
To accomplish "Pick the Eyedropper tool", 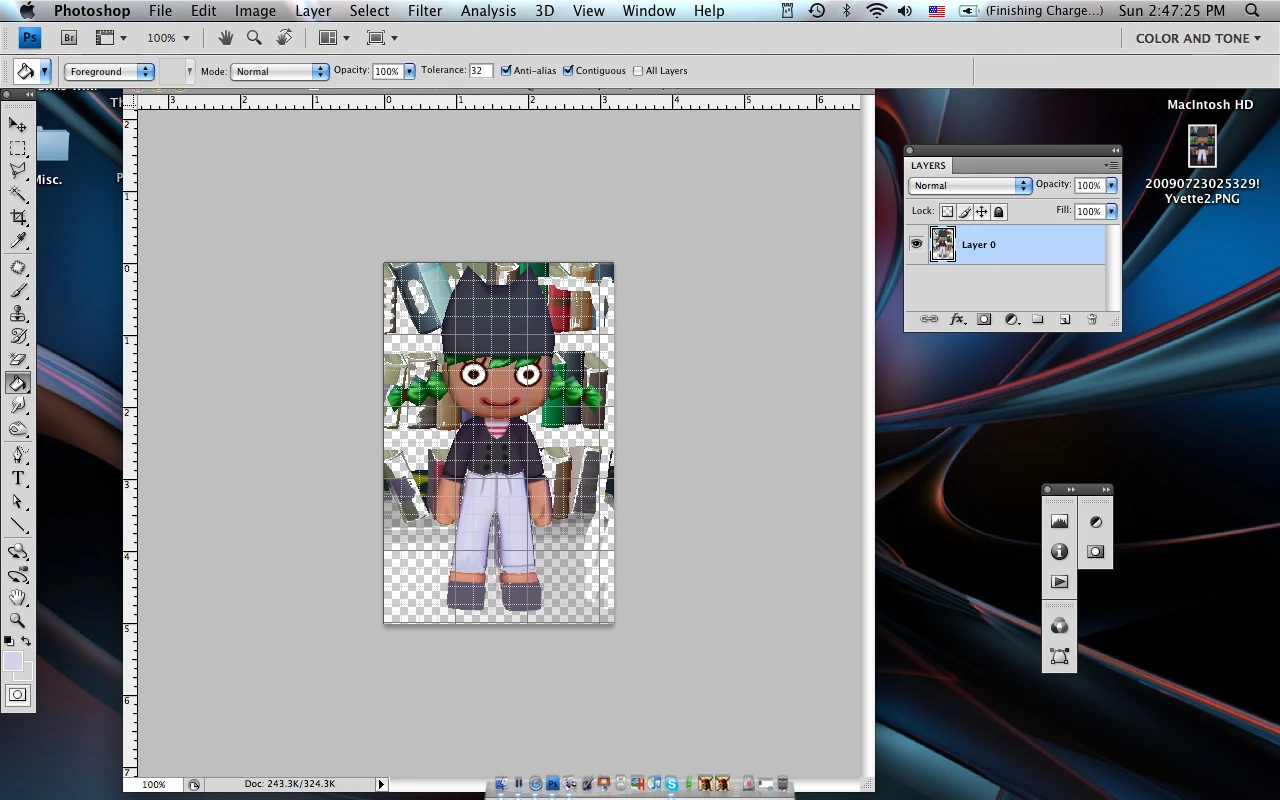I will 18,241.
